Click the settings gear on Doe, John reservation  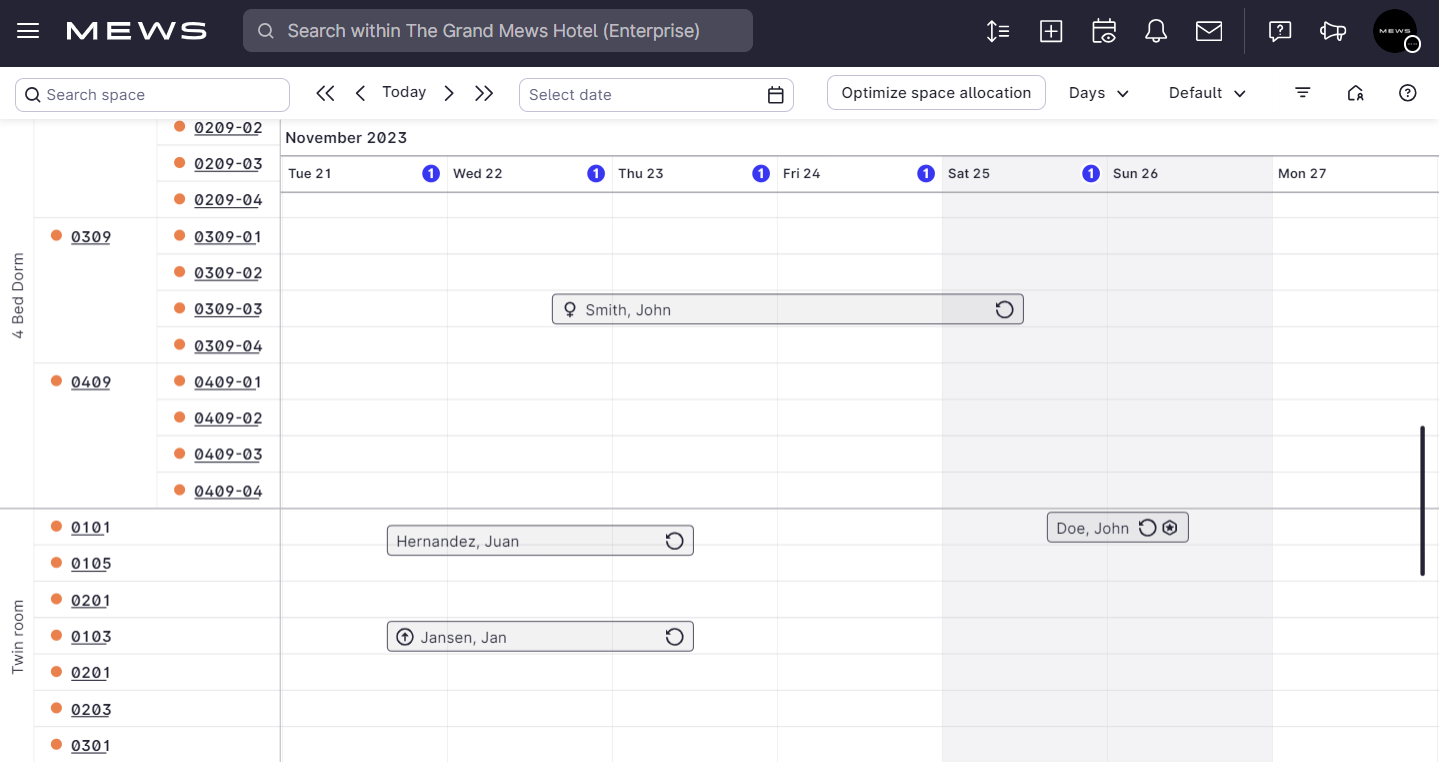point(1169,527)
